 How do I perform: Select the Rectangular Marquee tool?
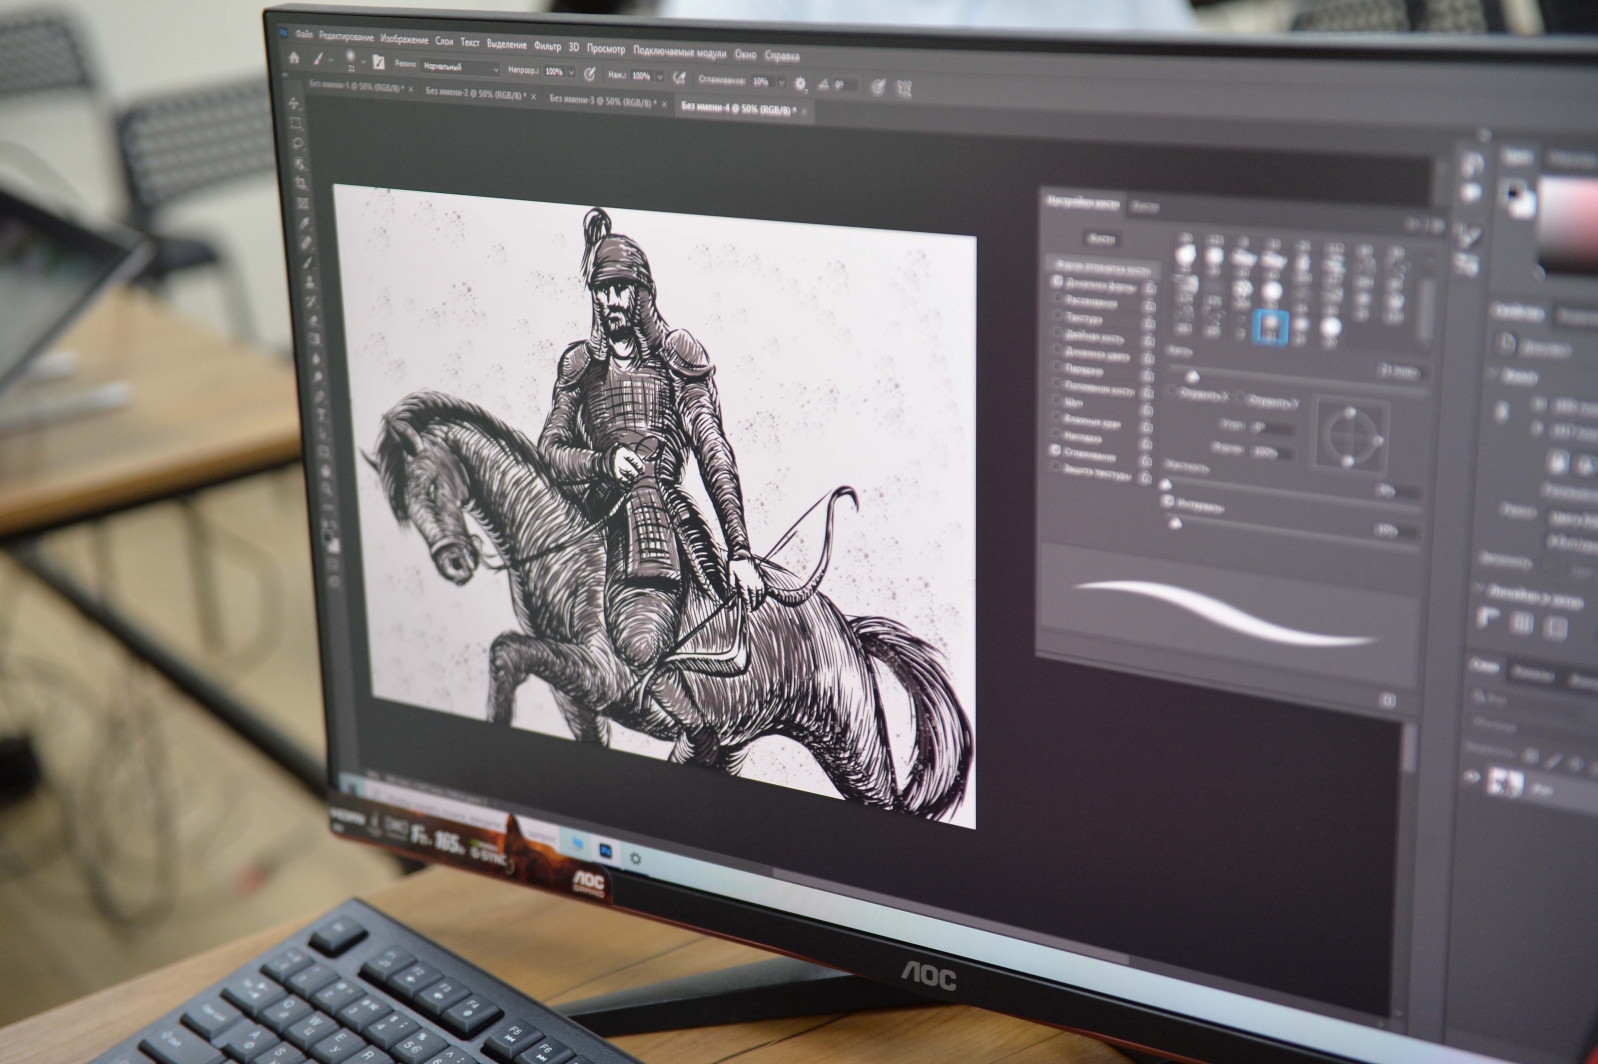coord(296,124)
